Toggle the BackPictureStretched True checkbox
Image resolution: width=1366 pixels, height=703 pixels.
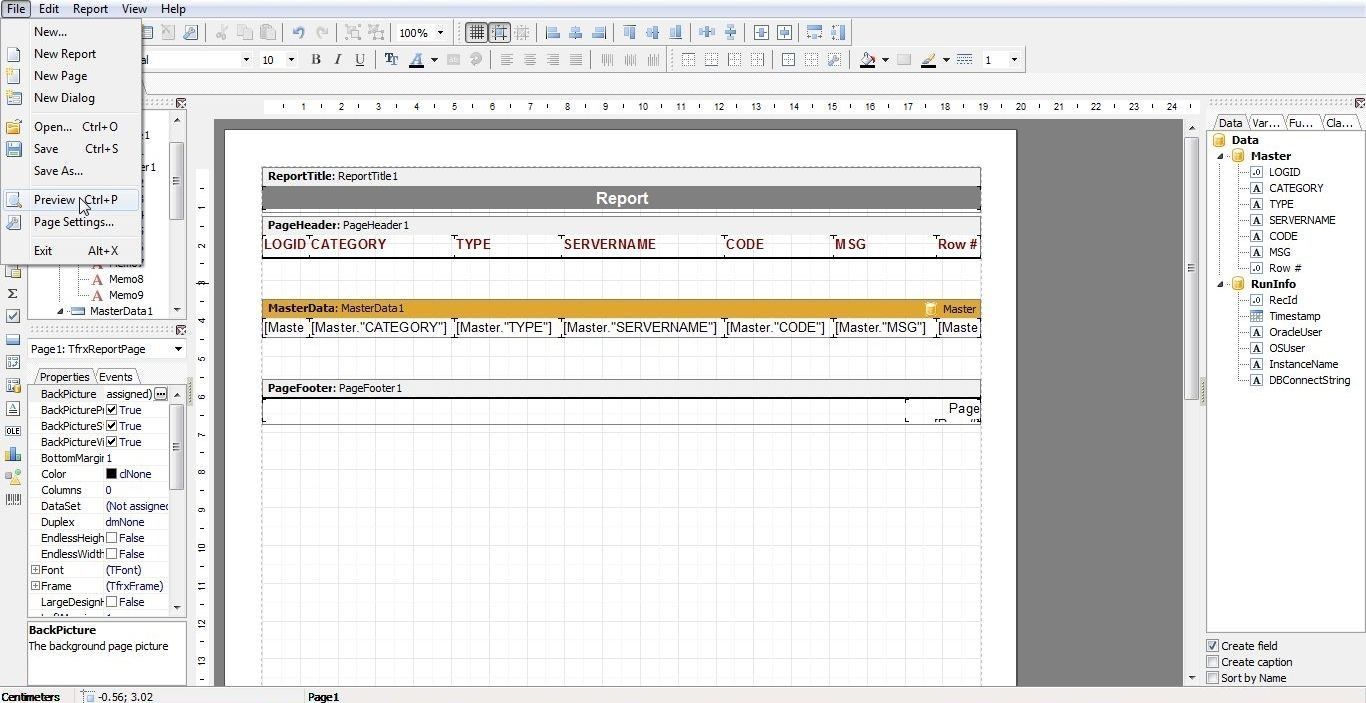pos(112,426)
